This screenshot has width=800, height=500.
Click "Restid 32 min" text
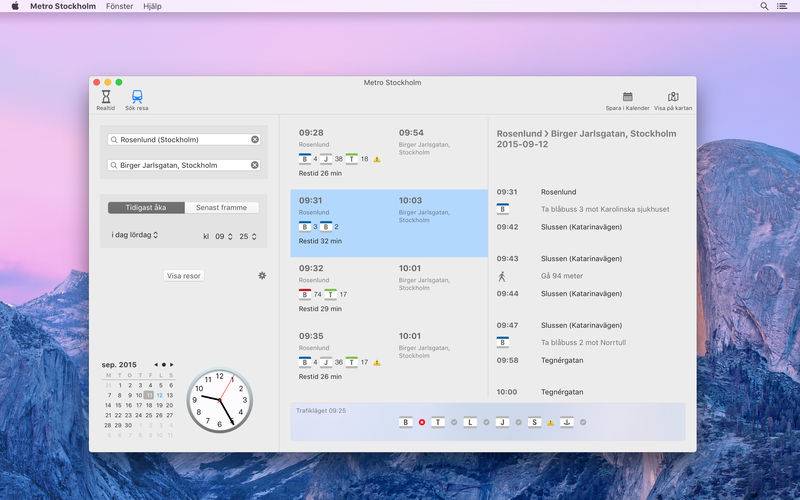click(x=320, y=241)
